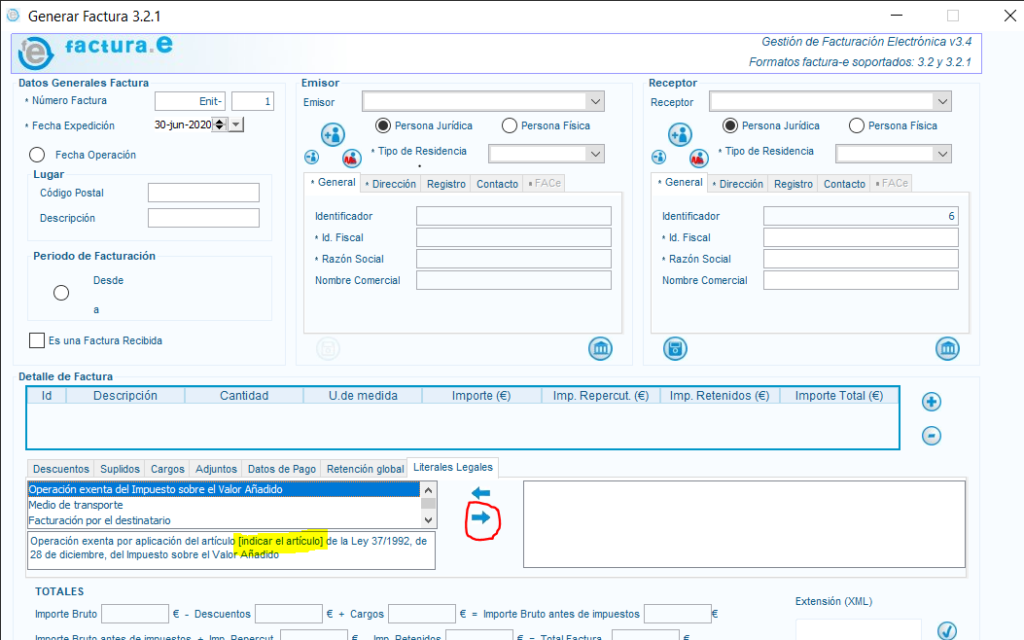Click the selected legal literals box on the right
The width and height of the screenshot is (1024, 640).
(x=744, y=524)
